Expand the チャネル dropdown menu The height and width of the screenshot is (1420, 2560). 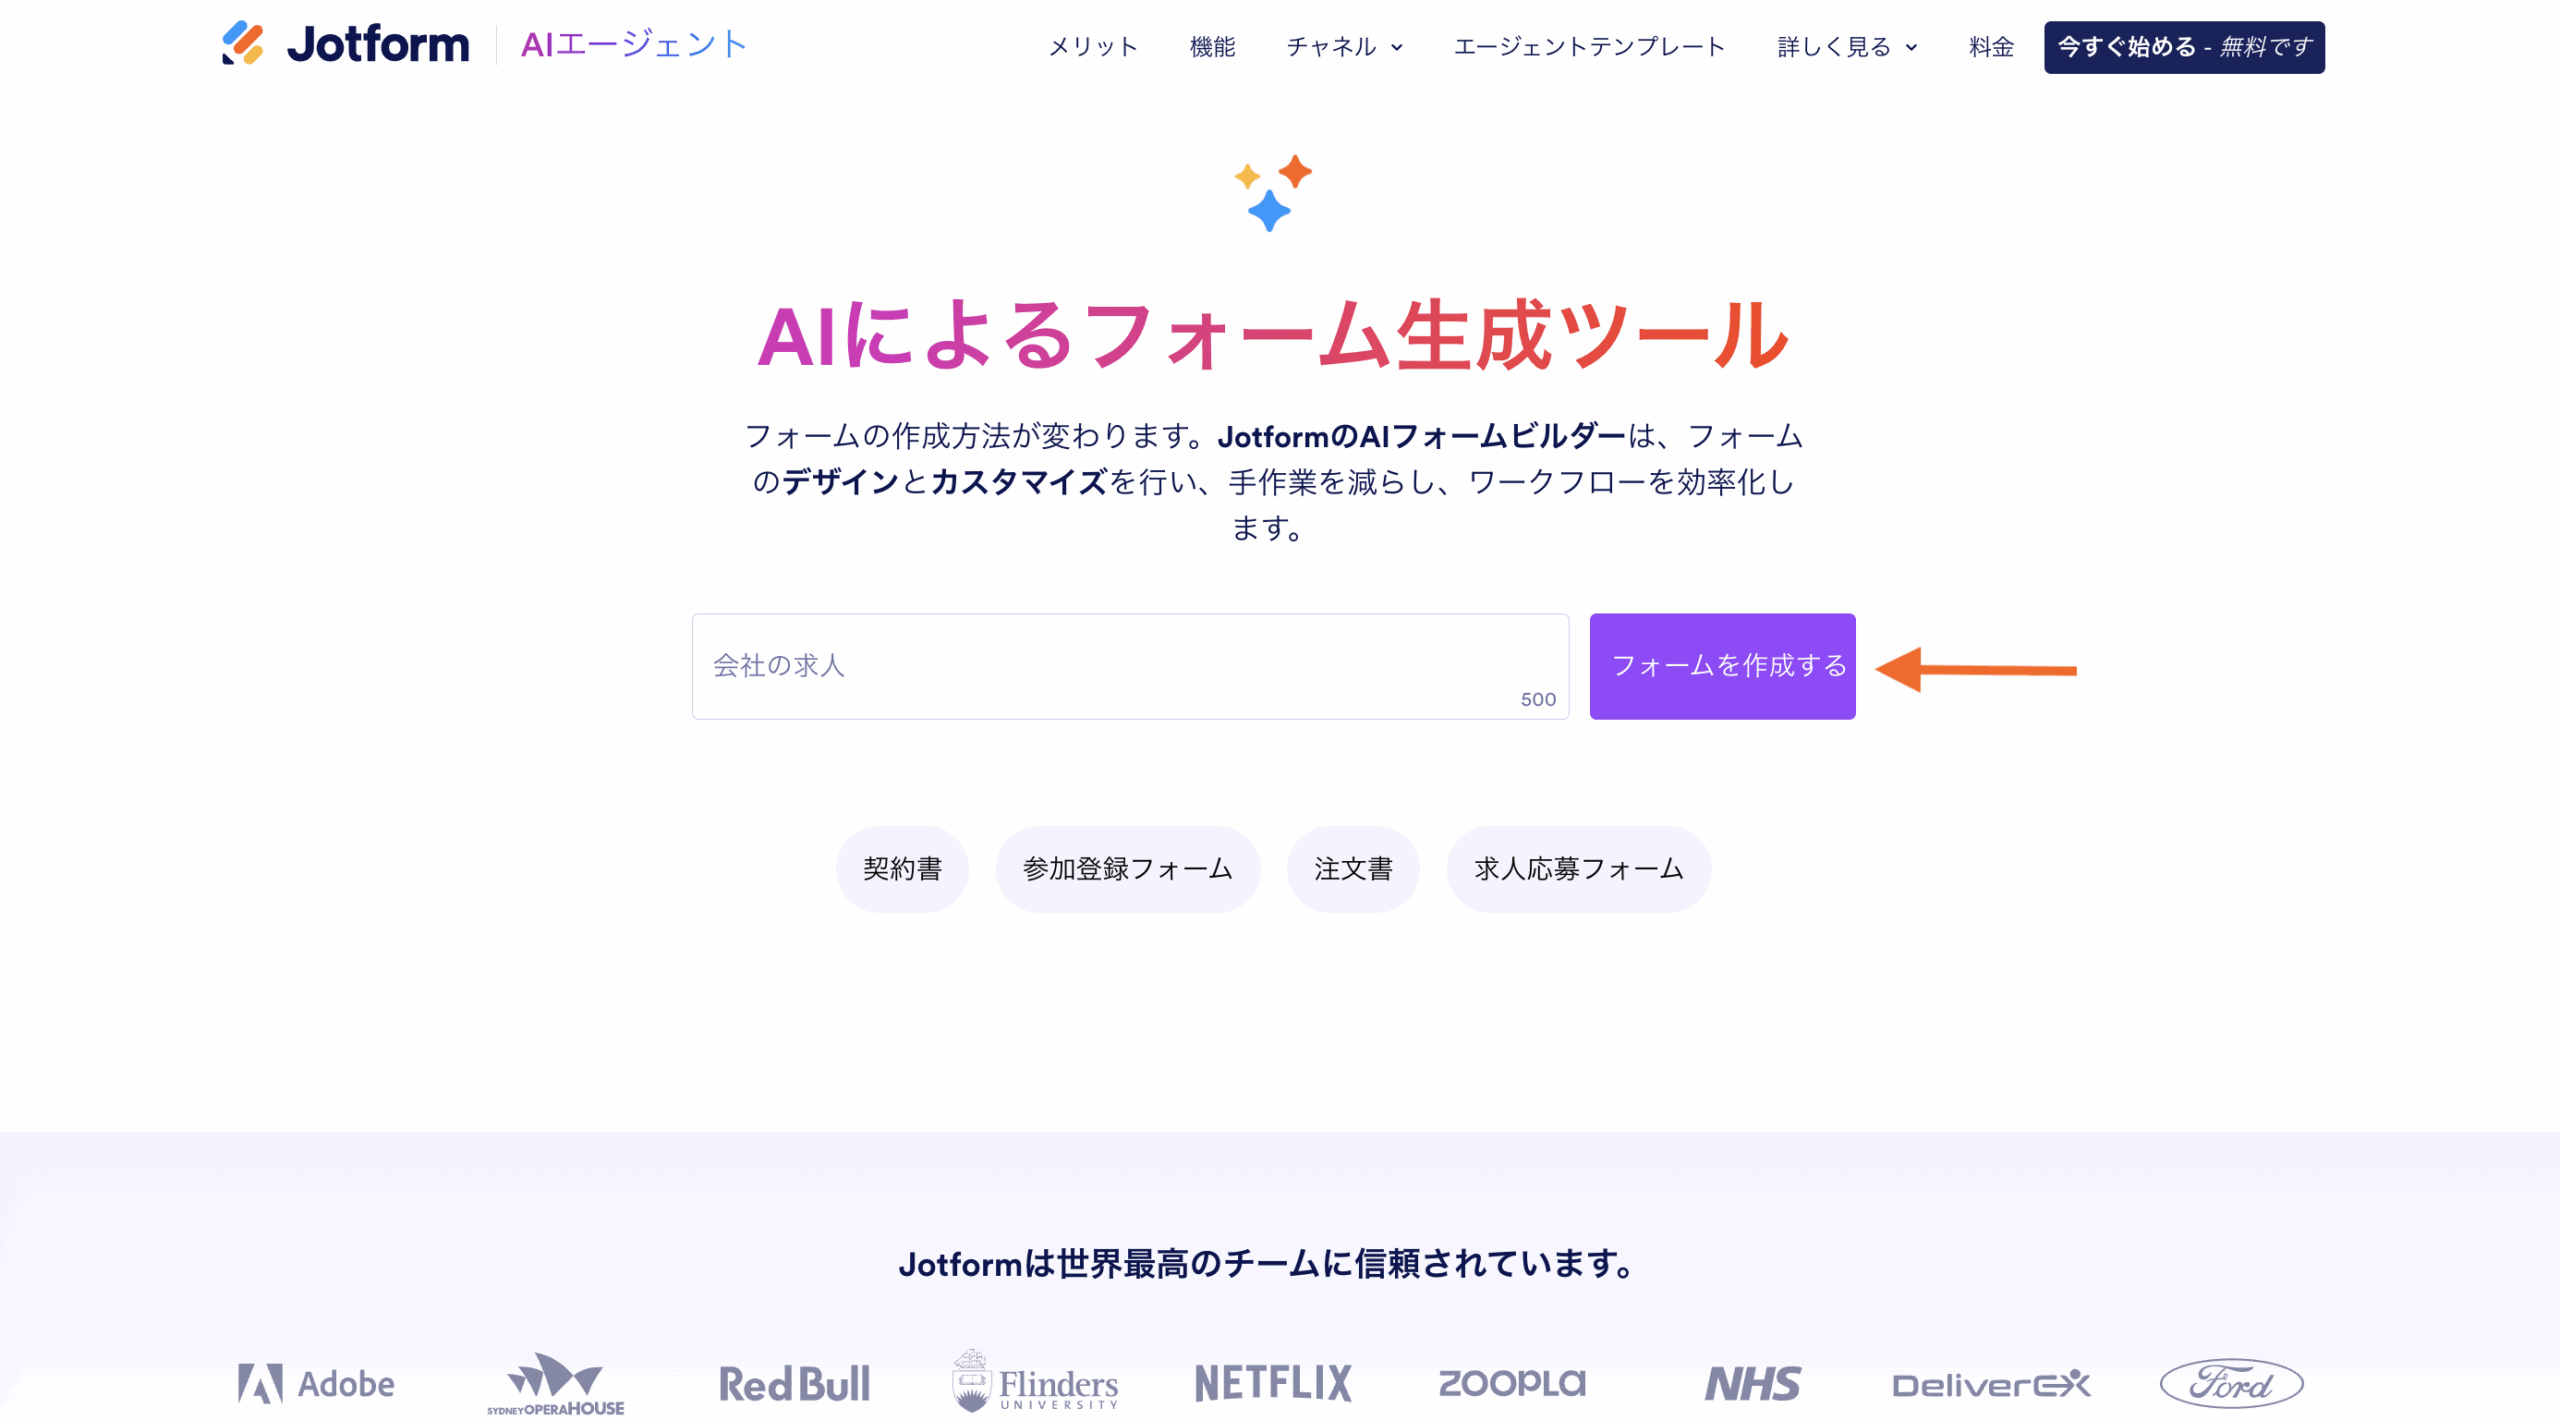click(x=1344, y=47)
